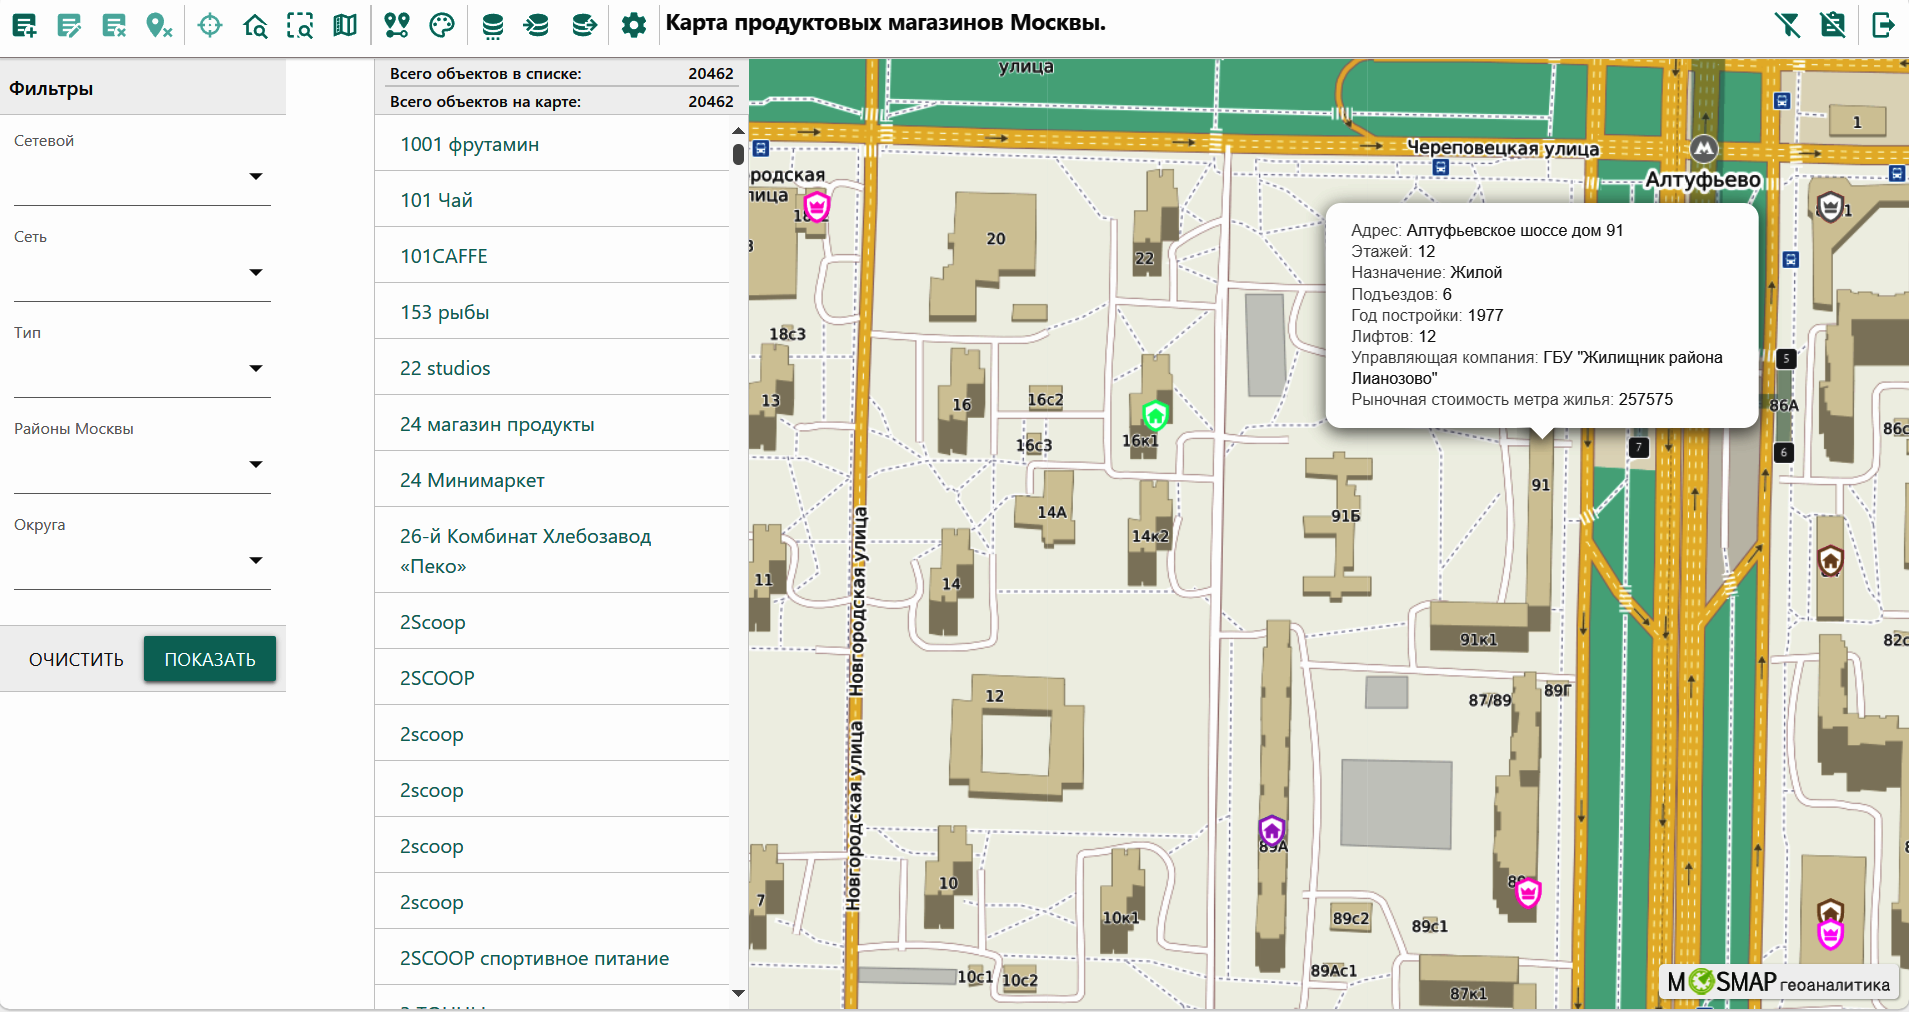Open settings with the gear icon
Viewport: 1909px width, 1012px height.
[x=634, y=25]
